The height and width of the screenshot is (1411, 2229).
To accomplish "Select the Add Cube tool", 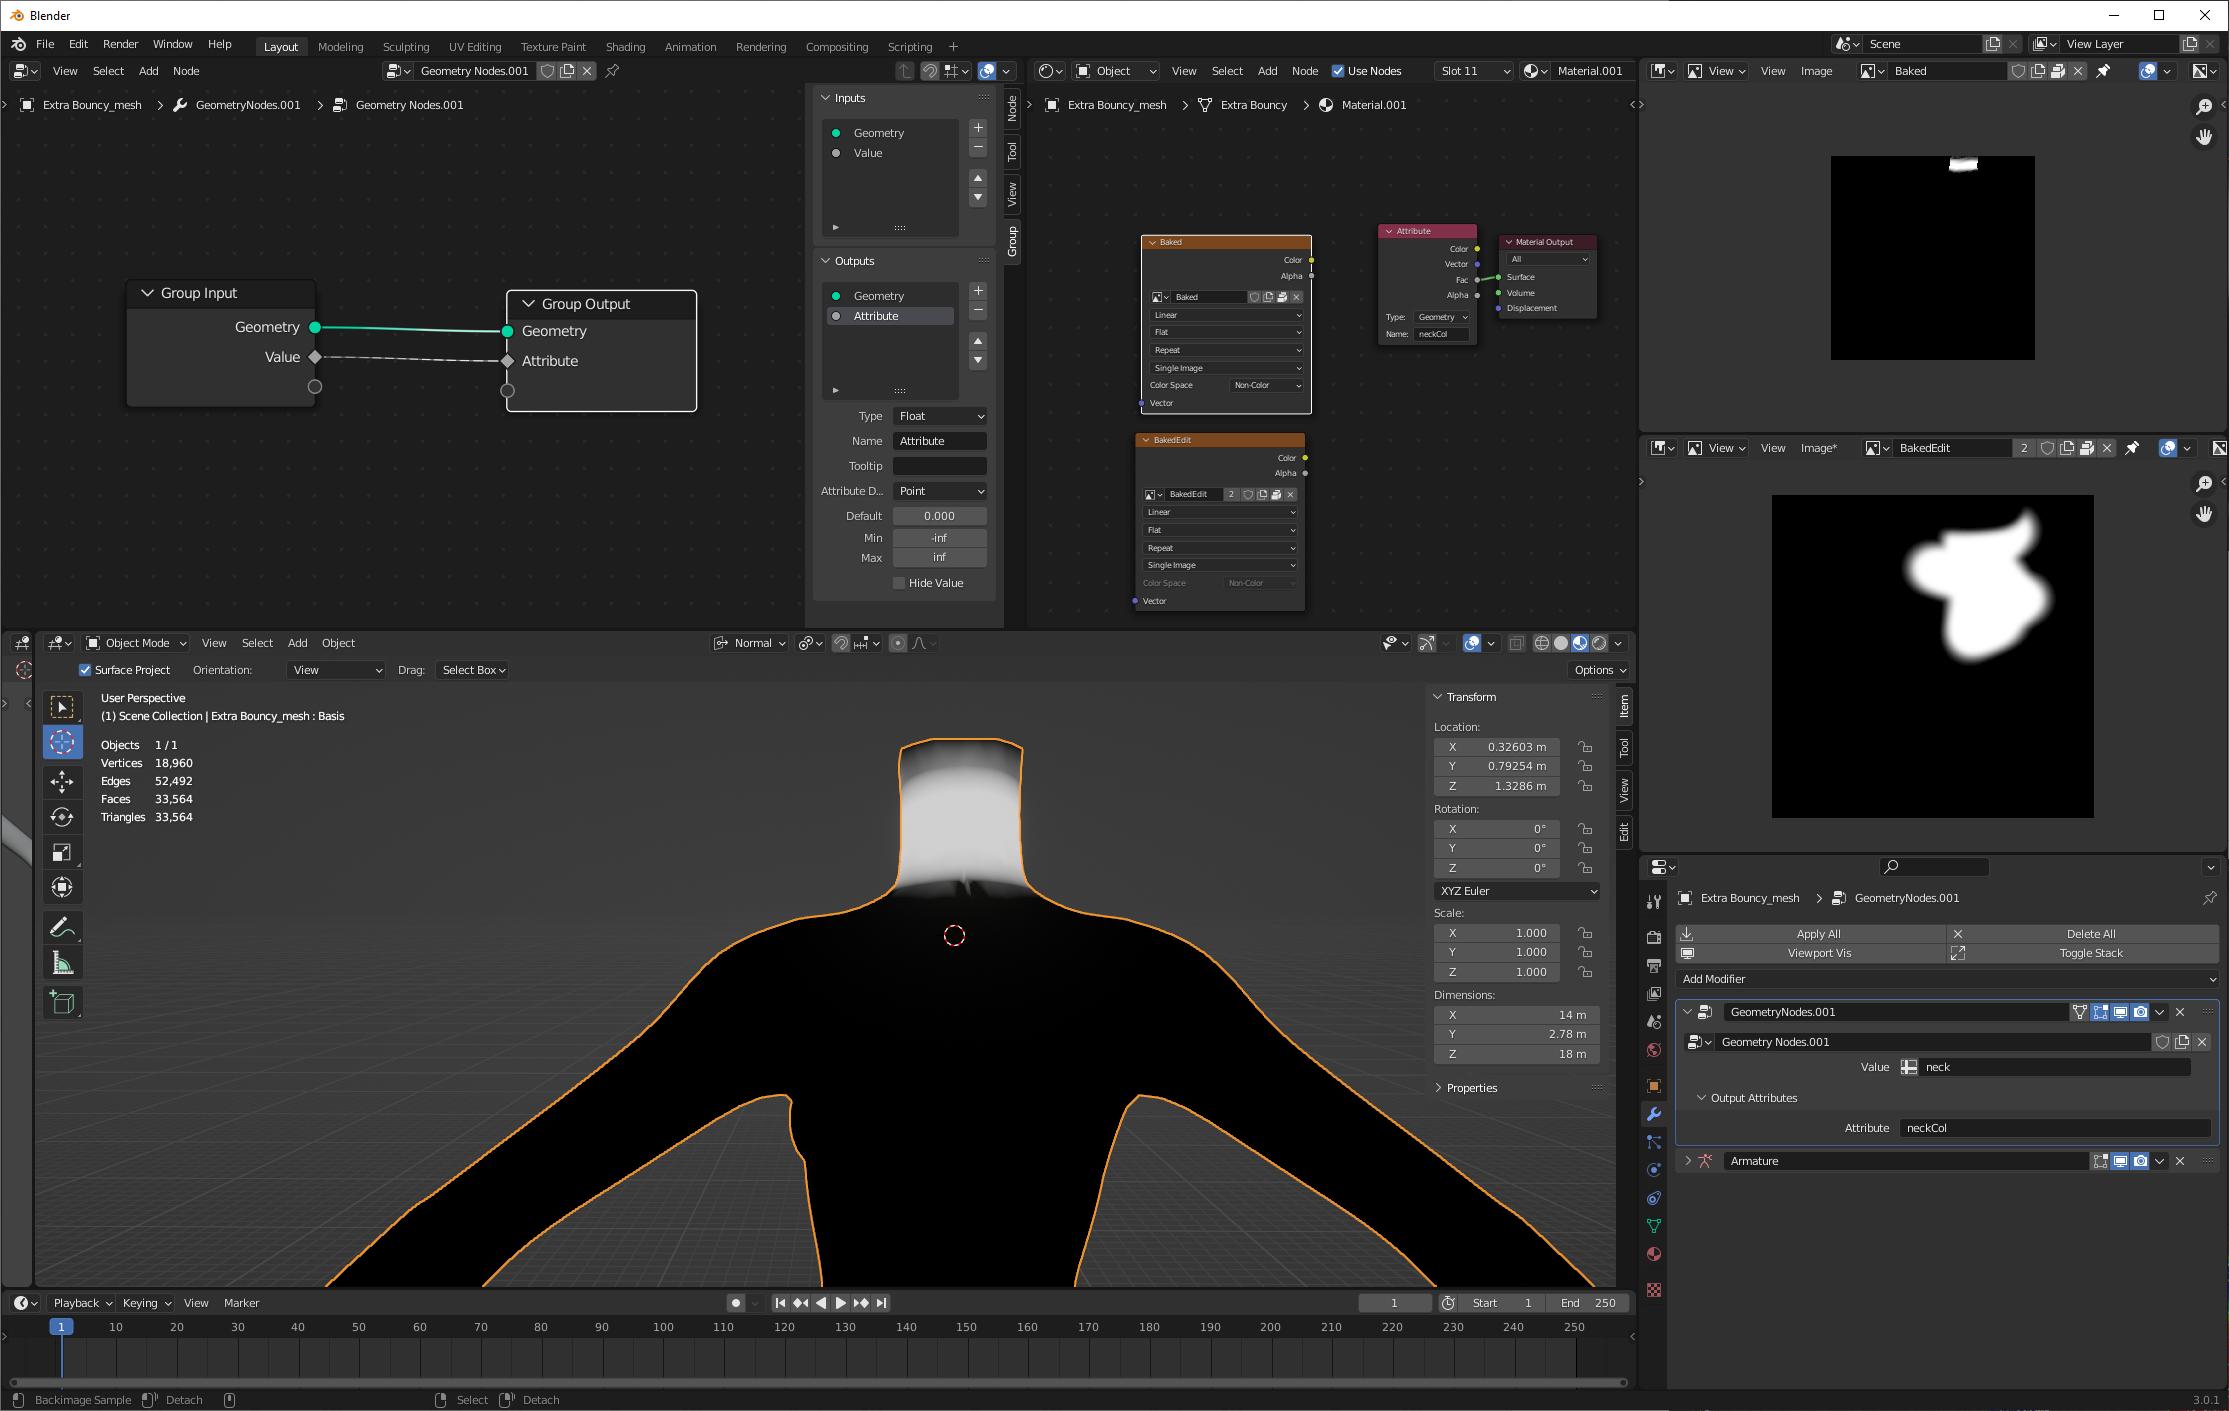I will coord(62,1003).
